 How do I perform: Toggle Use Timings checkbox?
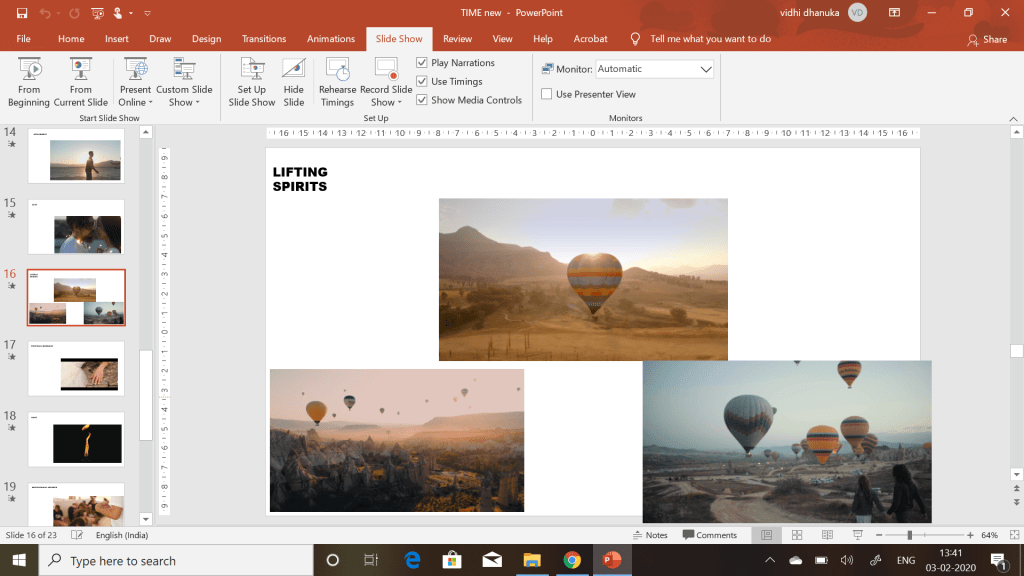click(x=422, y=82)
